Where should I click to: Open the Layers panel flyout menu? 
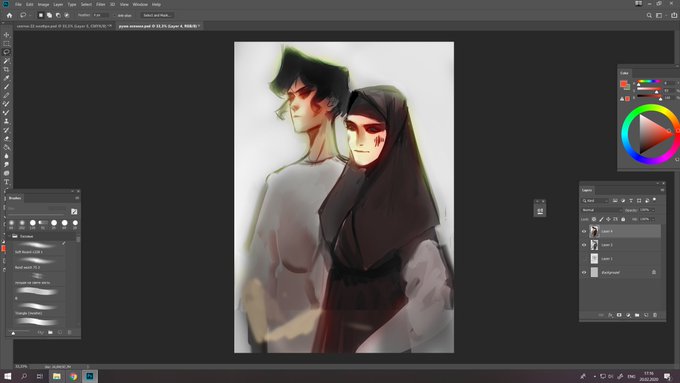[x=662, y=190]
